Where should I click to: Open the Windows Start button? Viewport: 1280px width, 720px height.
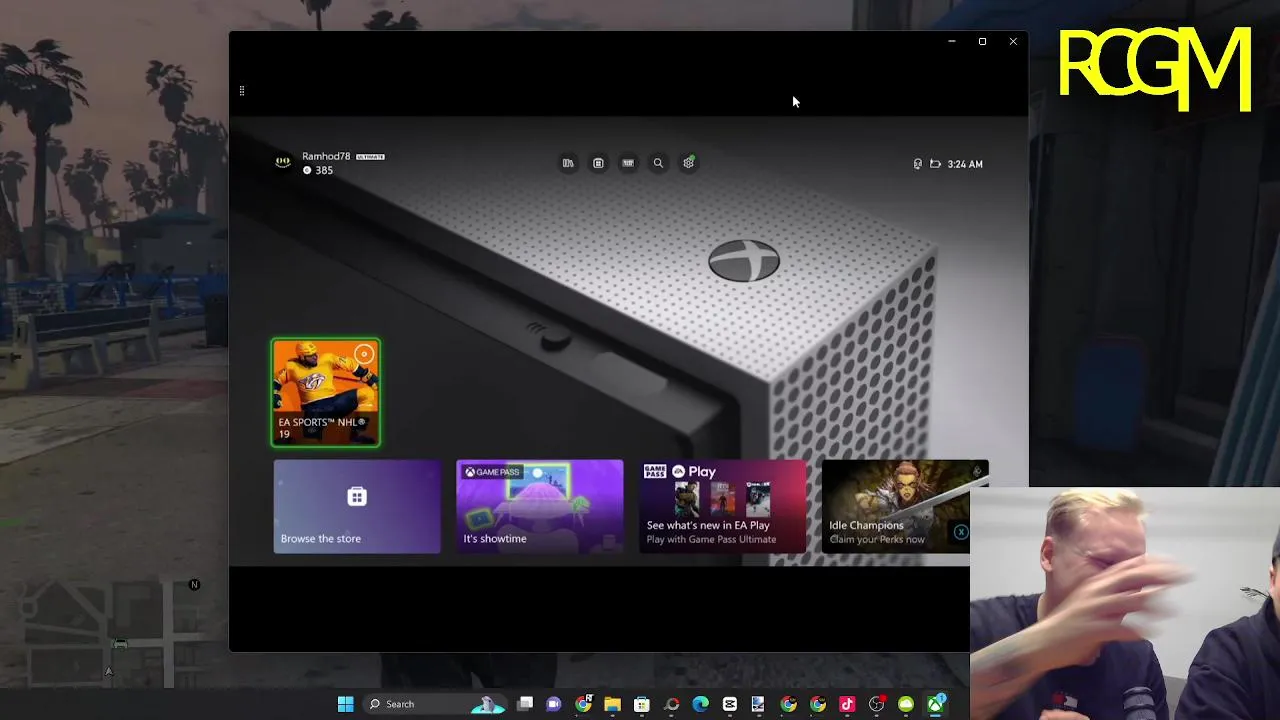tap(346, 704)
